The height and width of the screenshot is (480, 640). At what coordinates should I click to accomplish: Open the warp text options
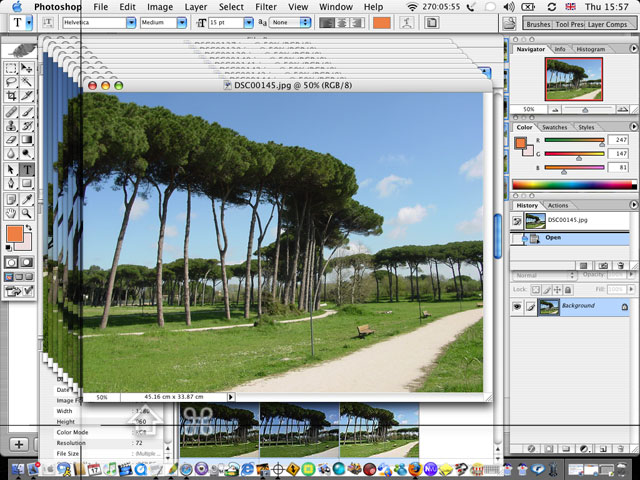click(406, 22)
